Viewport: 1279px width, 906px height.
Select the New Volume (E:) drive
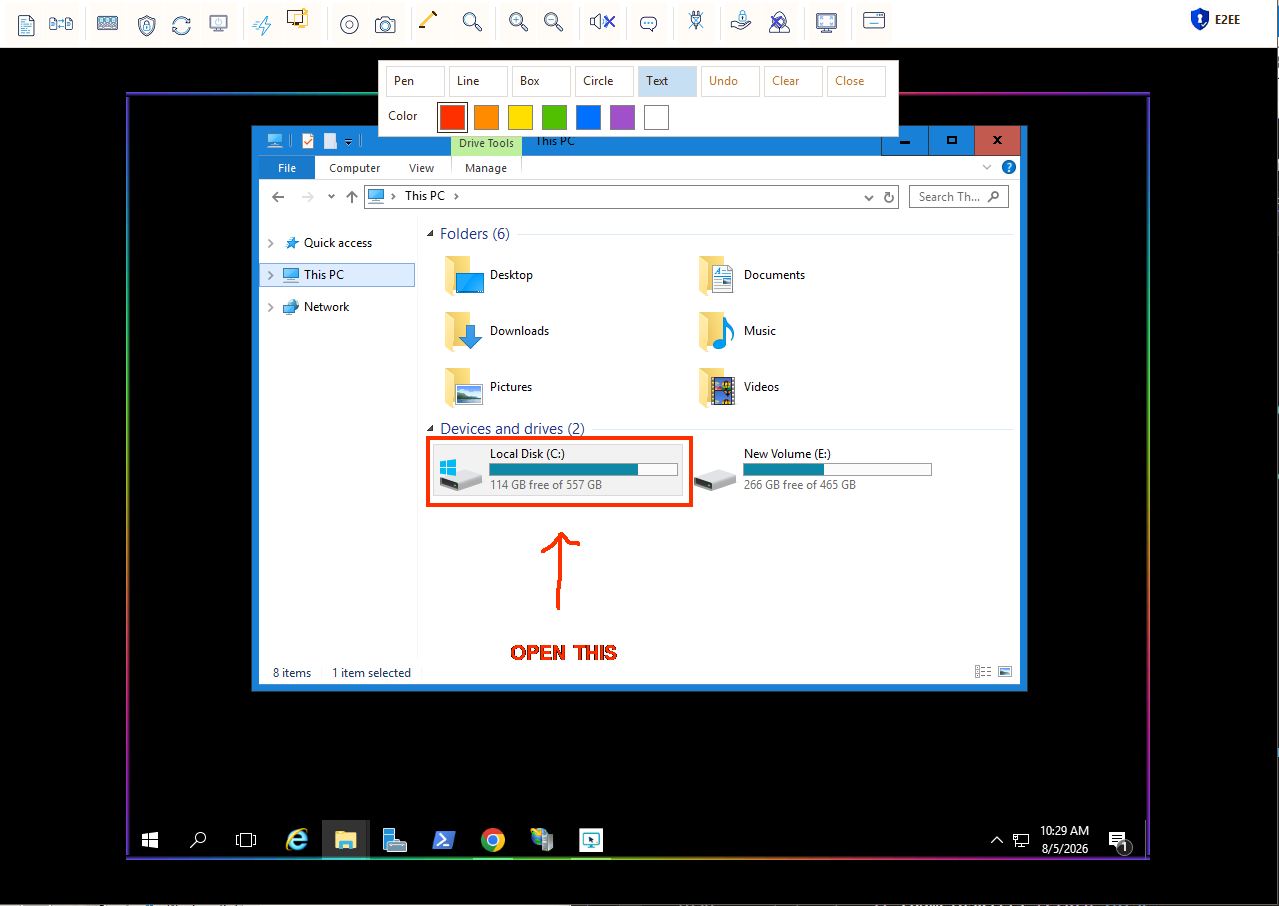tap(813, 469)
